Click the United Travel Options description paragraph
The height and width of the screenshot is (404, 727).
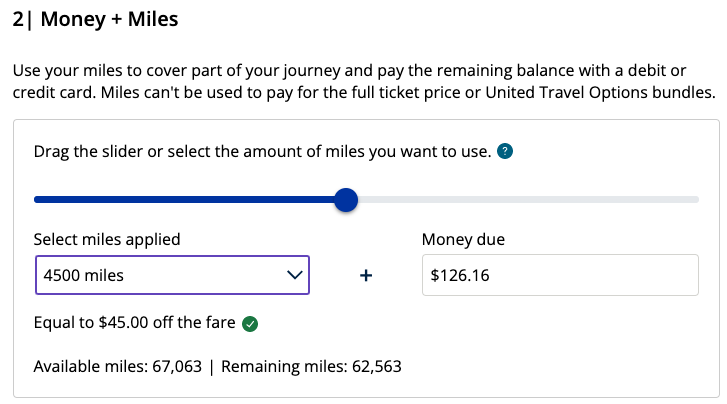point(363,82)
